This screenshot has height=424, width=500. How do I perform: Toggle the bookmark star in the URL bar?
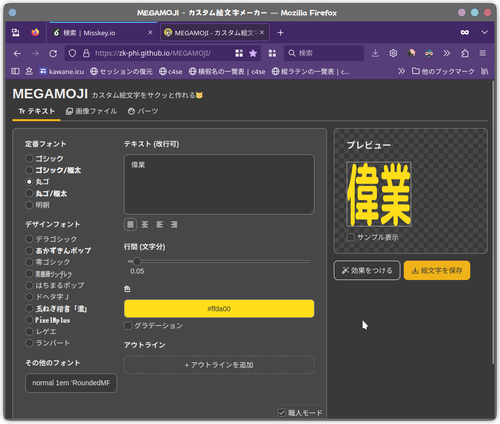[253, 53]
